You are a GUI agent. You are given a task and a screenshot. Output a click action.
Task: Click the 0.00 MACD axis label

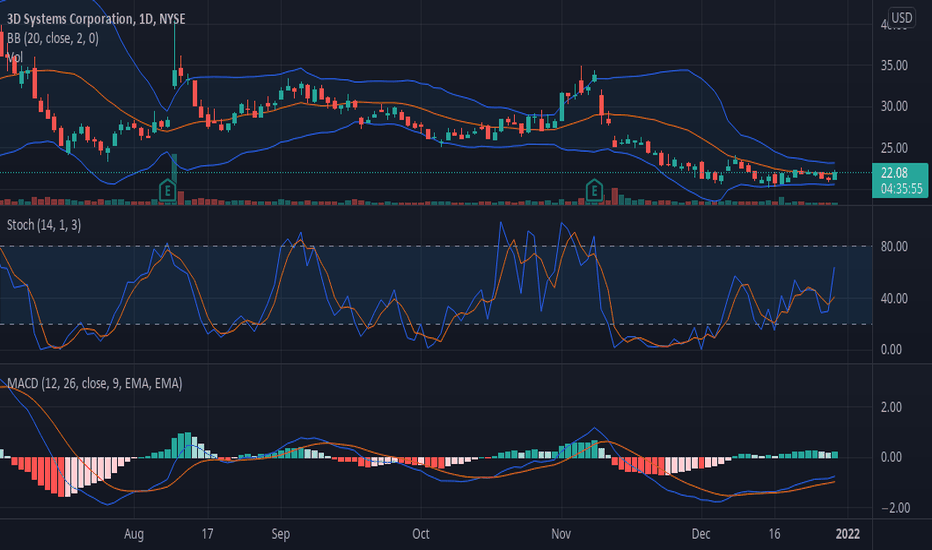[x=891, y=457]
